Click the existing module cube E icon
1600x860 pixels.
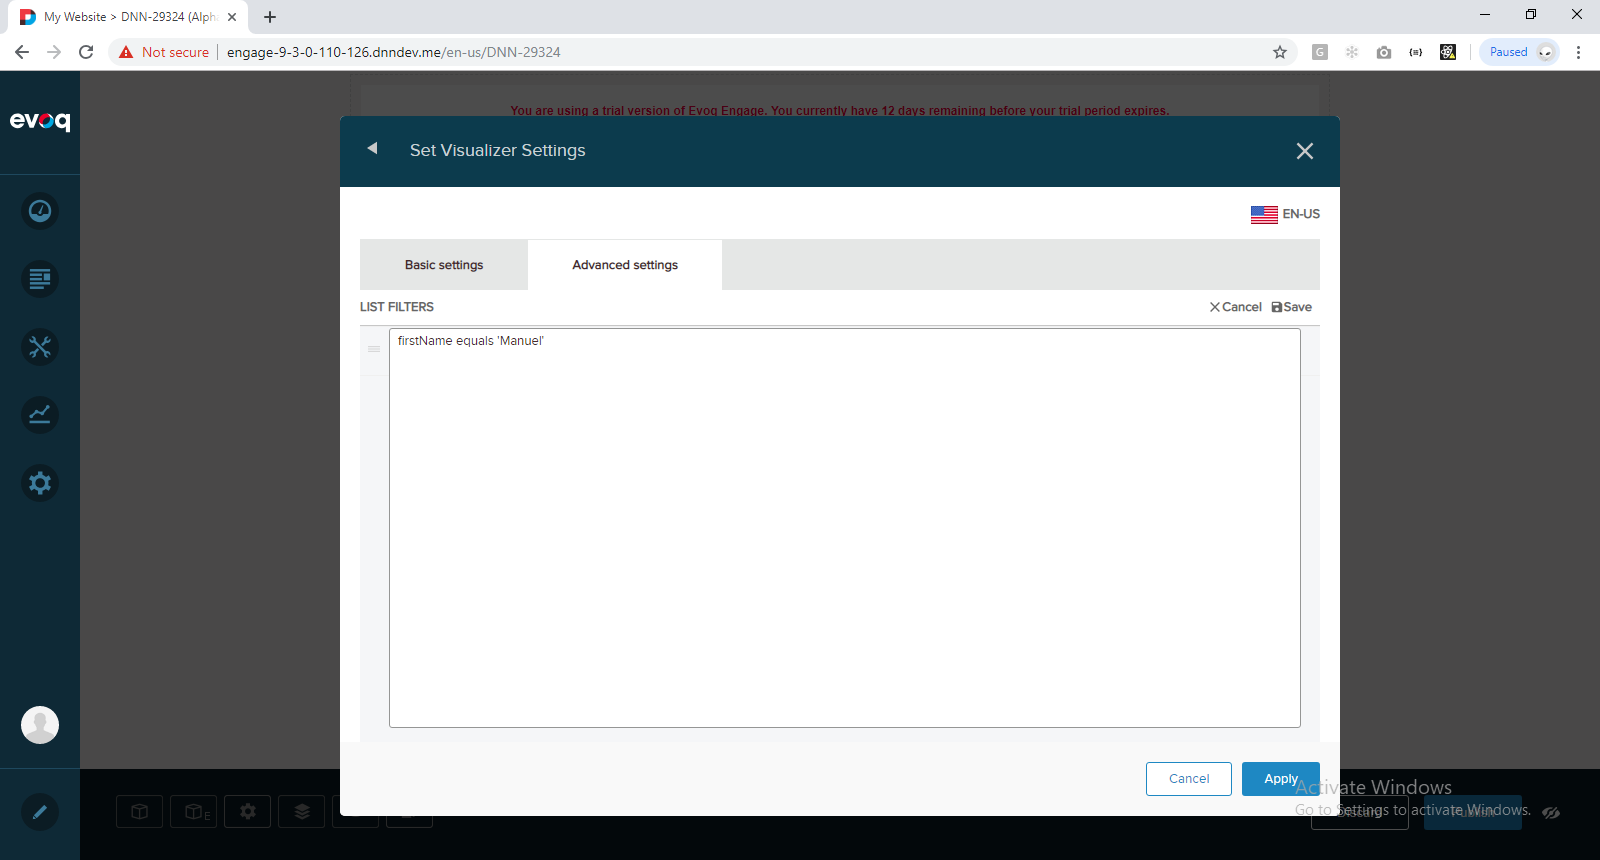point(194,812)
